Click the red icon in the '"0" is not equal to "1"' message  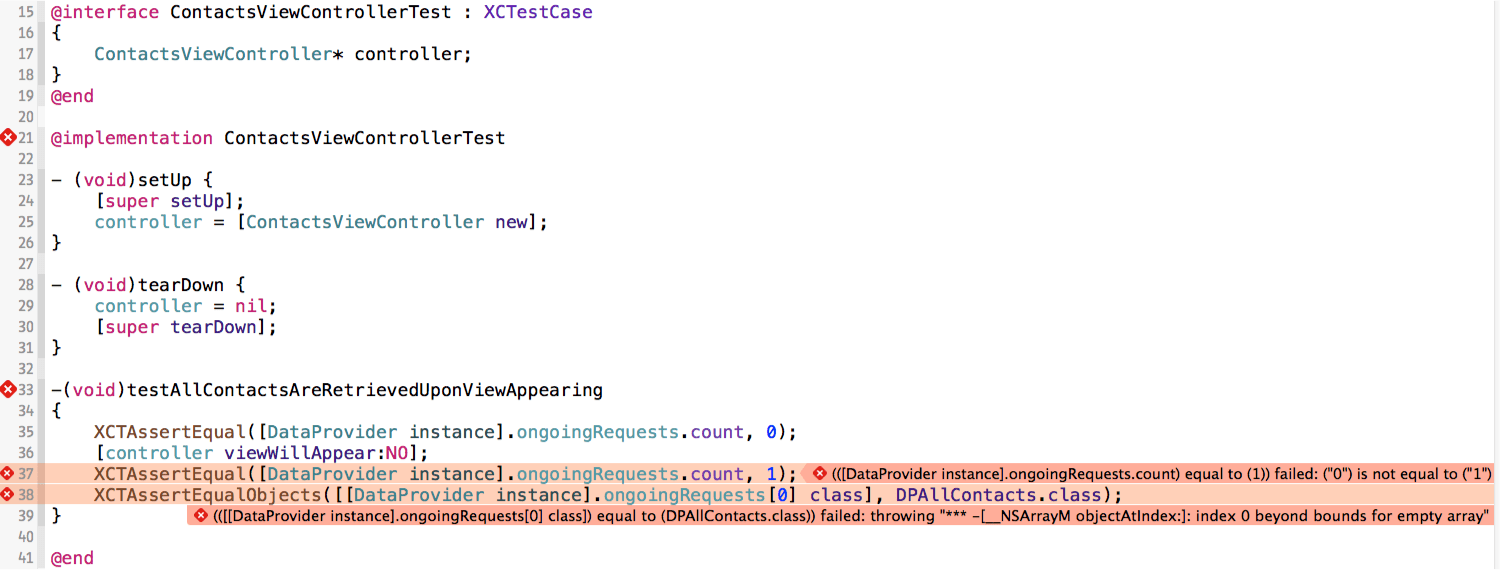[x=819, y=474]
